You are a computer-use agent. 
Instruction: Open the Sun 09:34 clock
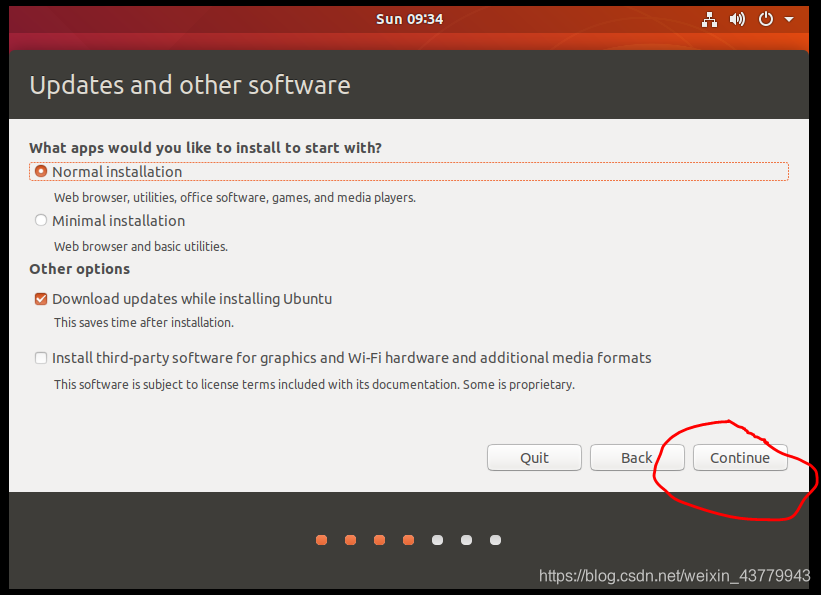click(x=409, y=19)
